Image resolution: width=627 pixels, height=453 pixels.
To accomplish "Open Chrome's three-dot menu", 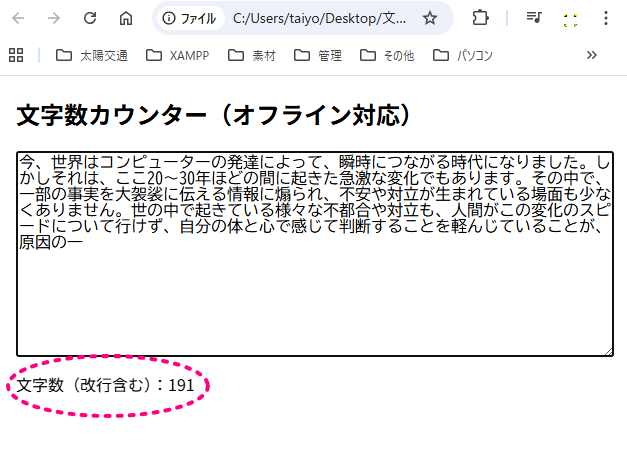I will 607,18.
